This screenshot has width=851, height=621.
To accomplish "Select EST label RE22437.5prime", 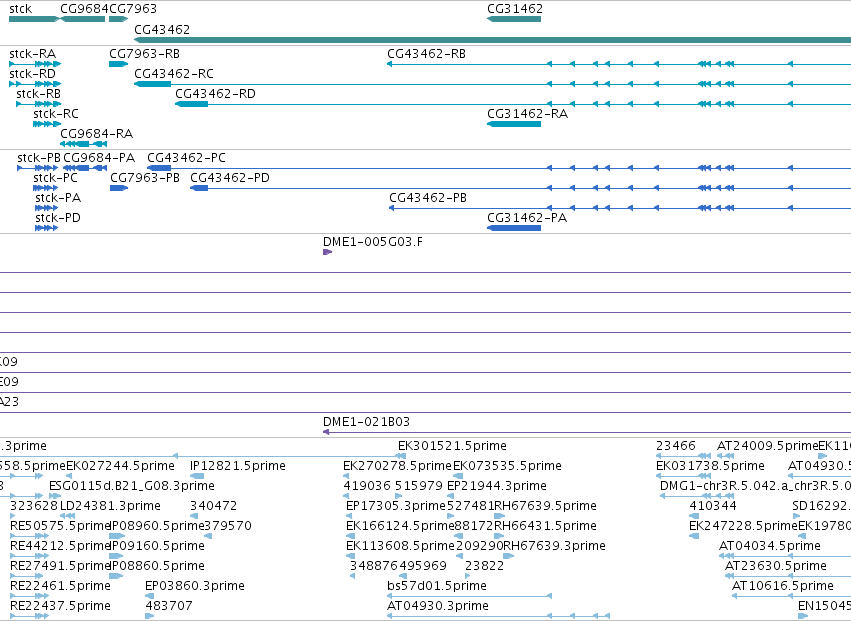I will click(x=60, y=606).
